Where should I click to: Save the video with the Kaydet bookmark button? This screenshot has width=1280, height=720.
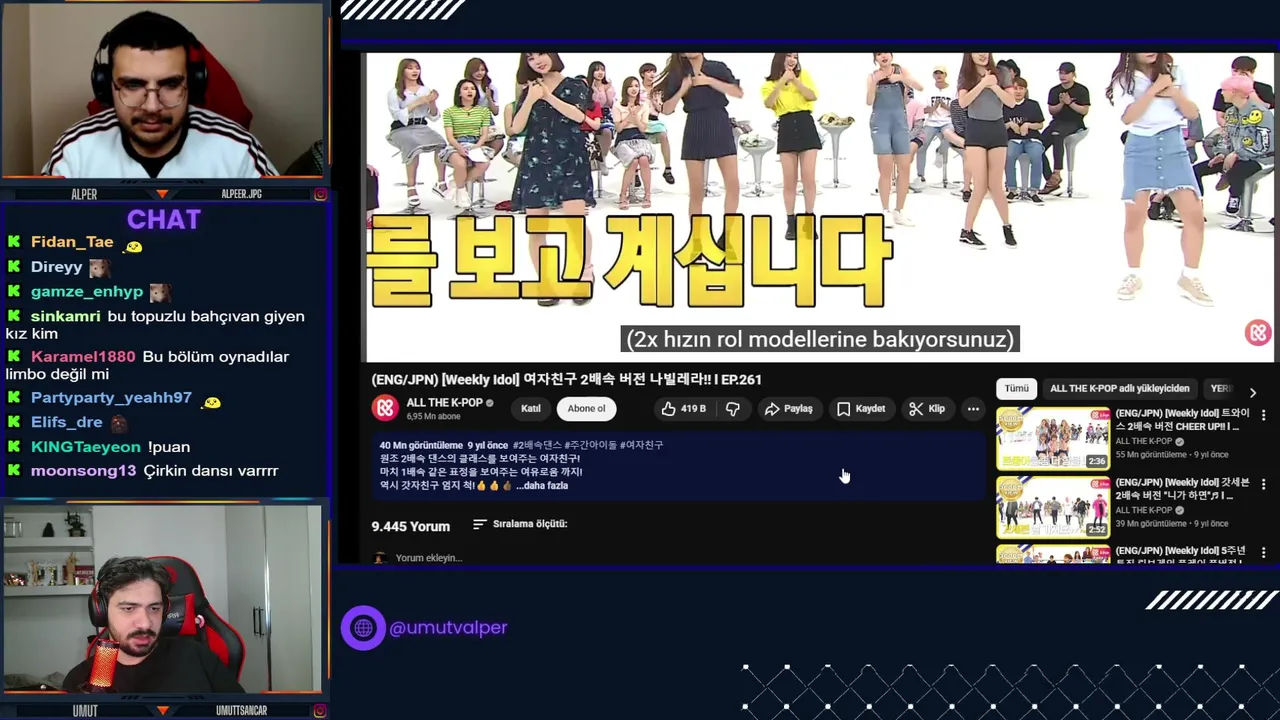[x=861, y=409]
